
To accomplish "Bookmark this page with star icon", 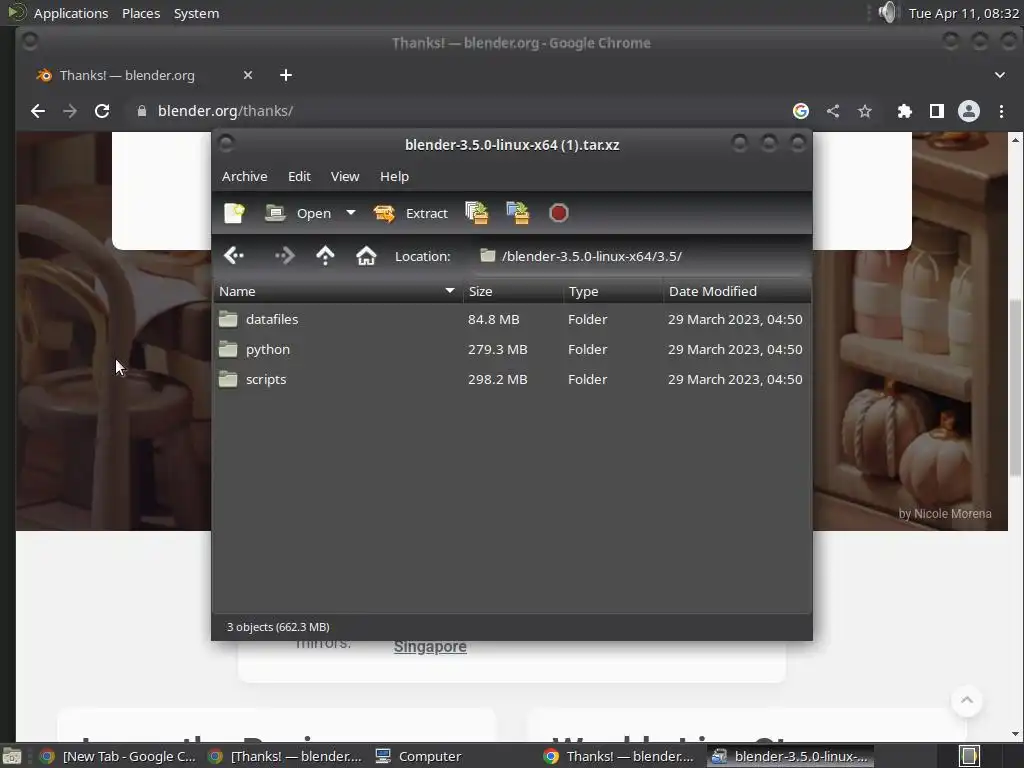I will coord(865,111).
